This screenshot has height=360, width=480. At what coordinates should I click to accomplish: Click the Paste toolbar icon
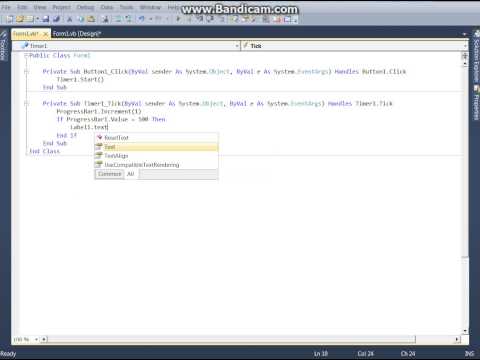91,19
